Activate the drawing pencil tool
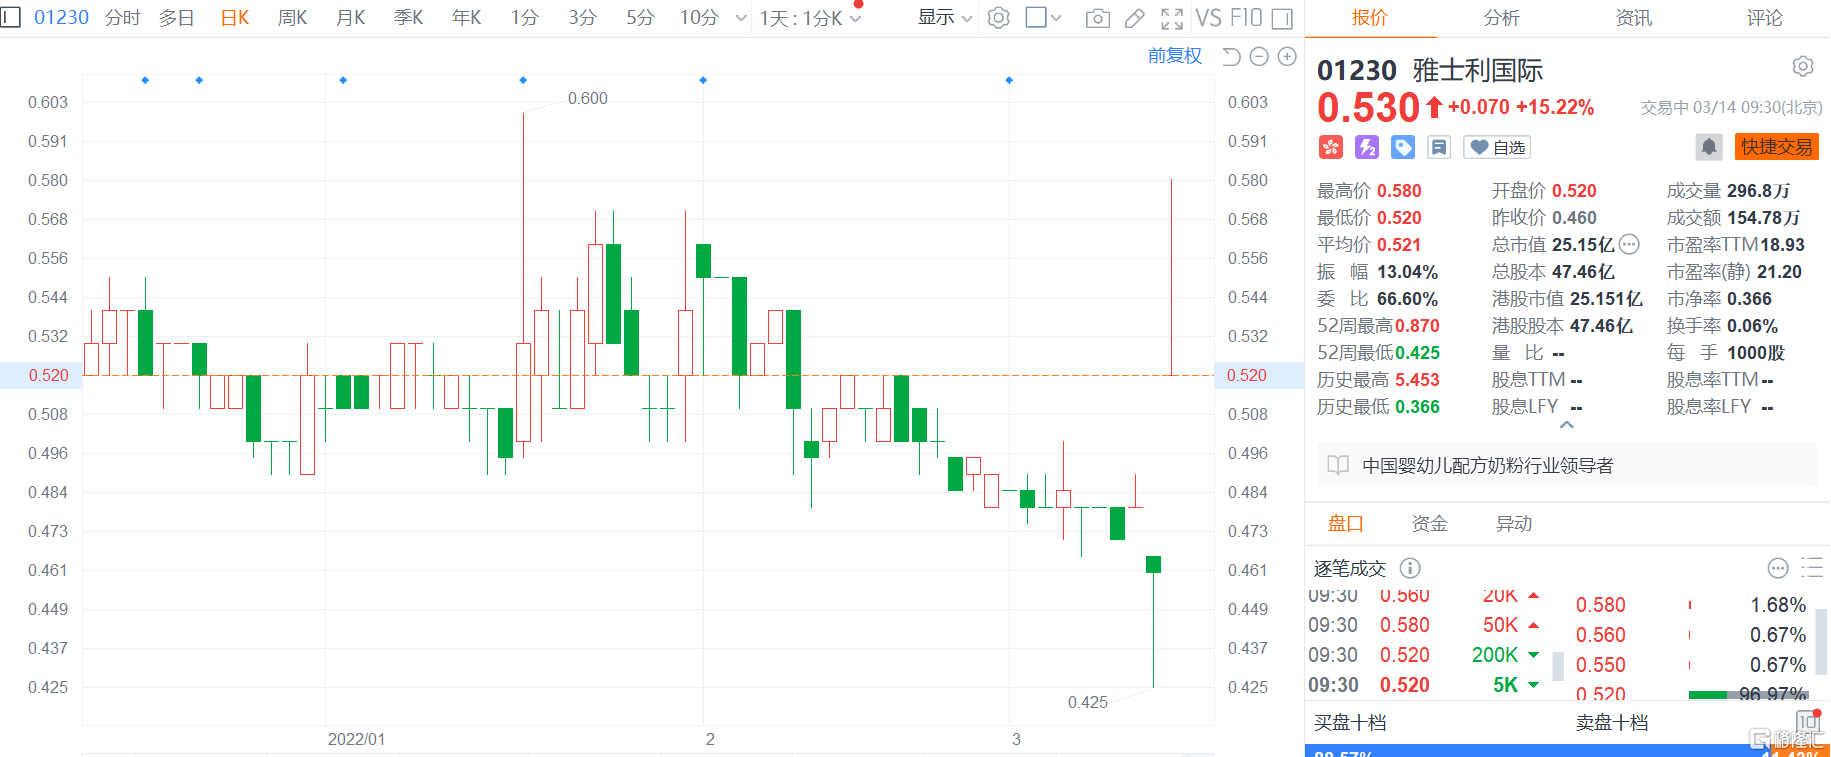Screen dimensions: 1831x757 point(1134,18)
